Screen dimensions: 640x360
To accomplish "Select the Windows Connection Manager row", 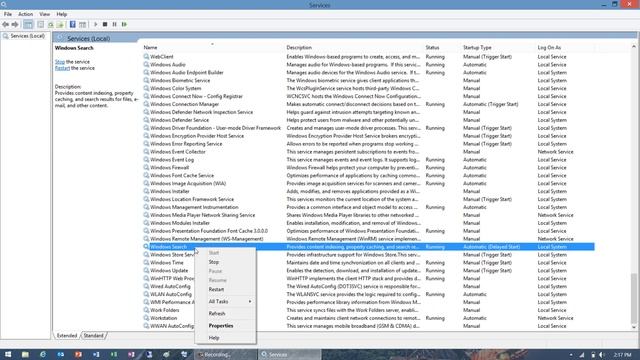I will pyautogui.click(x=369, y=104).
